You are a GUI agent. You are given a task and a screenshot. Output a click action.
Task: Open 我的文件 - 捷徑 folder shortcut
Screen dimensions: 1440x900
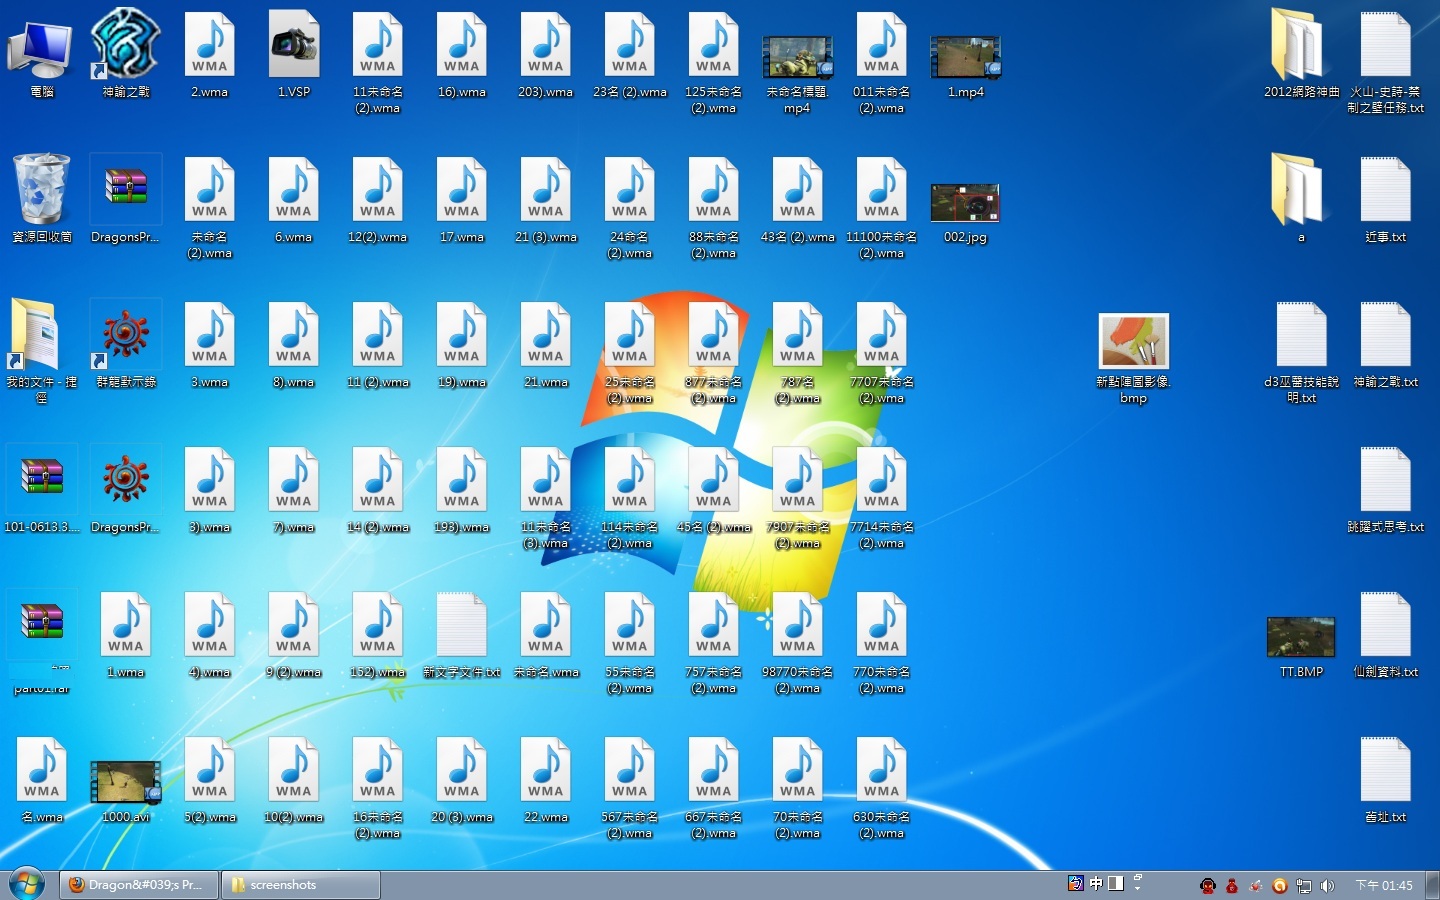(x=41, y=350)
